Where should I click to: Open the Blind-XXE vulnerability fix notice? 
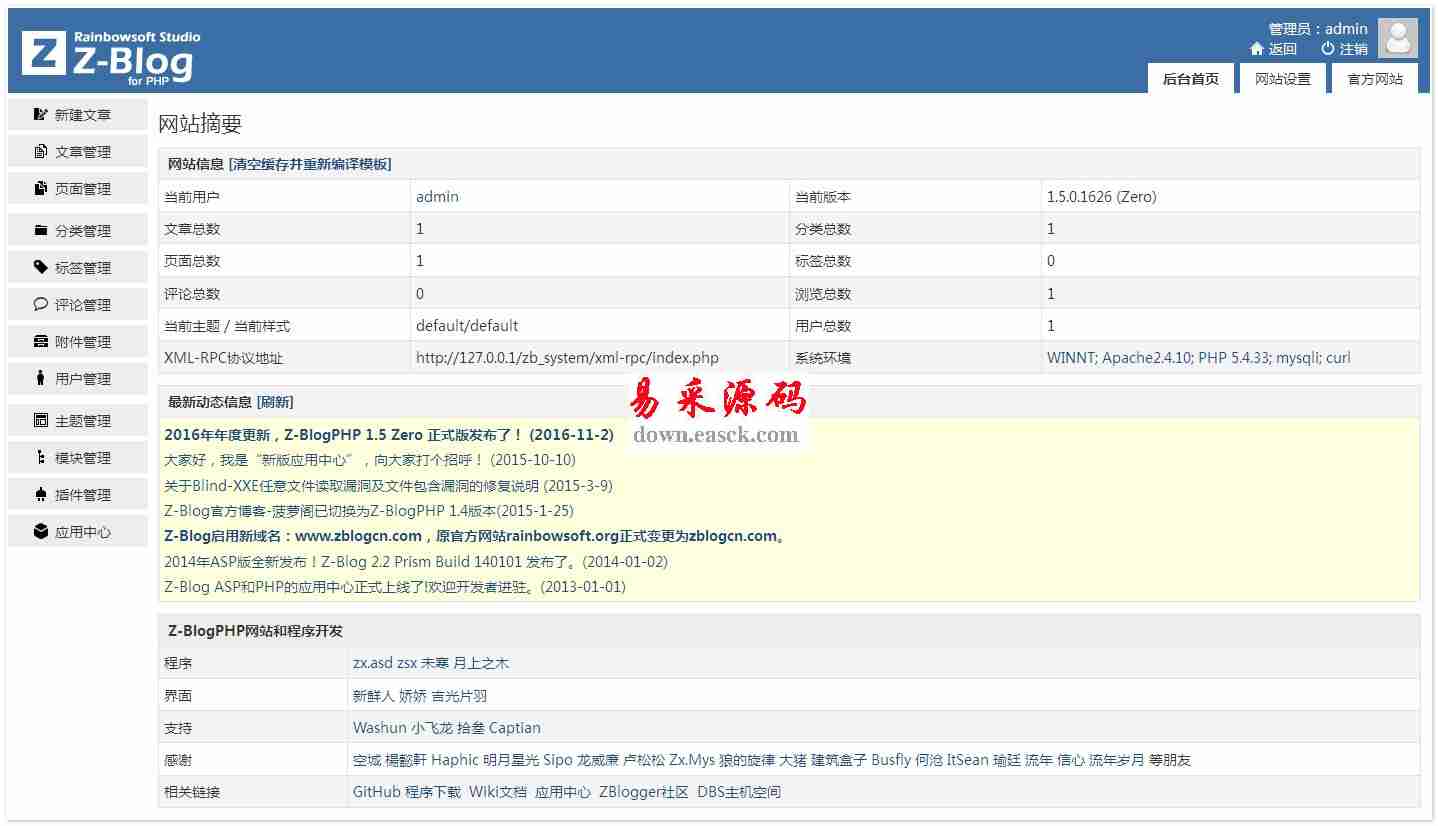[x=388, y=486]
